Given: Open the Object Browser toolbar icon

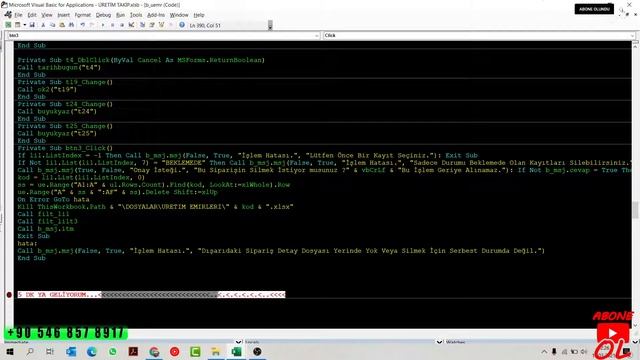Looking at the screenshot, I should pyautogui.click(x=162, y=25).
